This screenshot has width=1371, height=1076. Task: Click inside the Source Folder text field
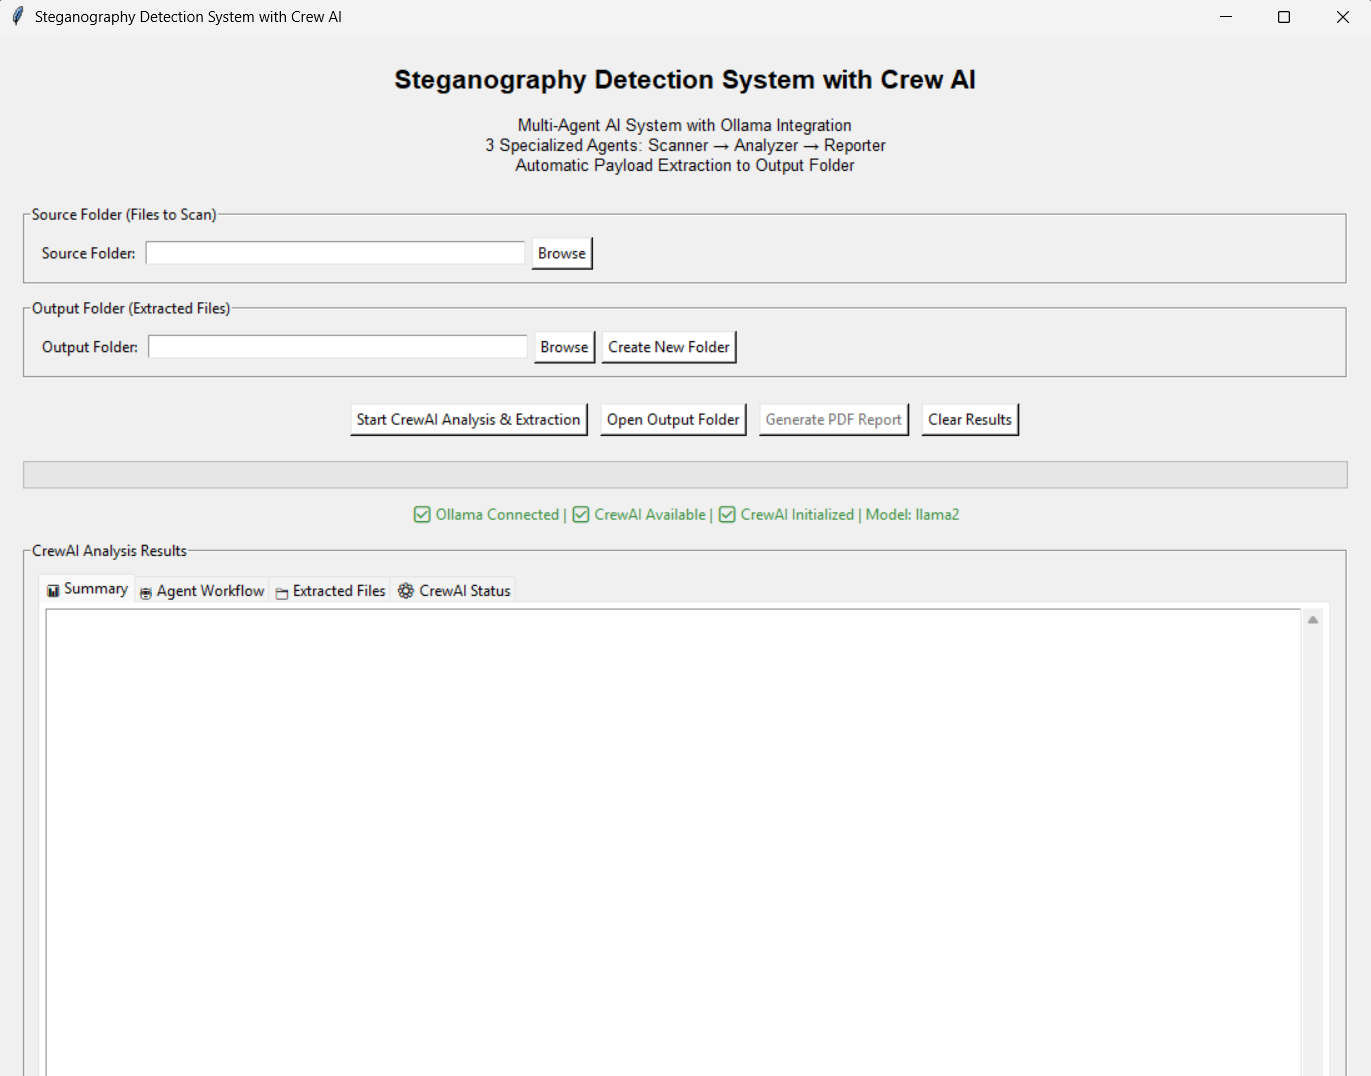pos(335,254)
